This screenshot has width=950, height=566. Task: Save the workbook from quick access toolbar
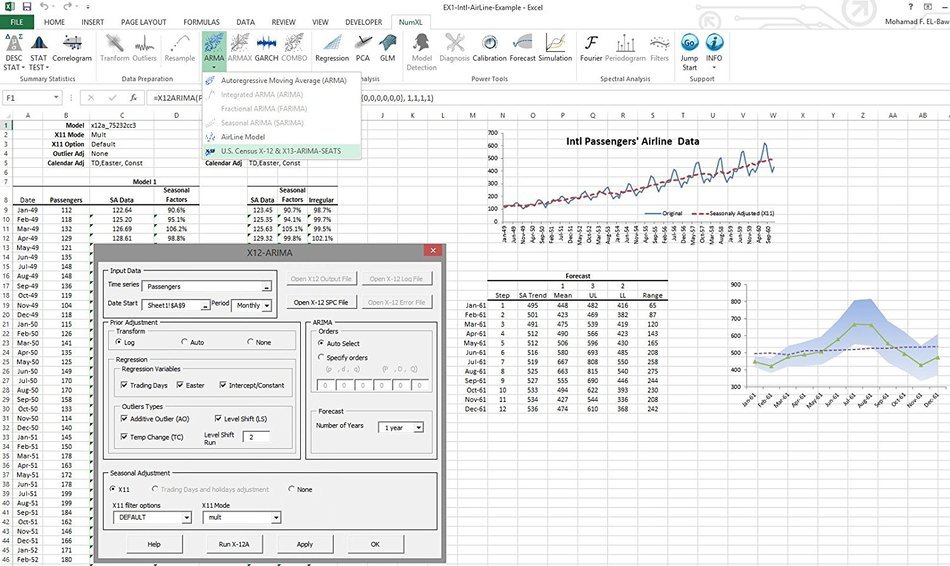coord(27,7)
